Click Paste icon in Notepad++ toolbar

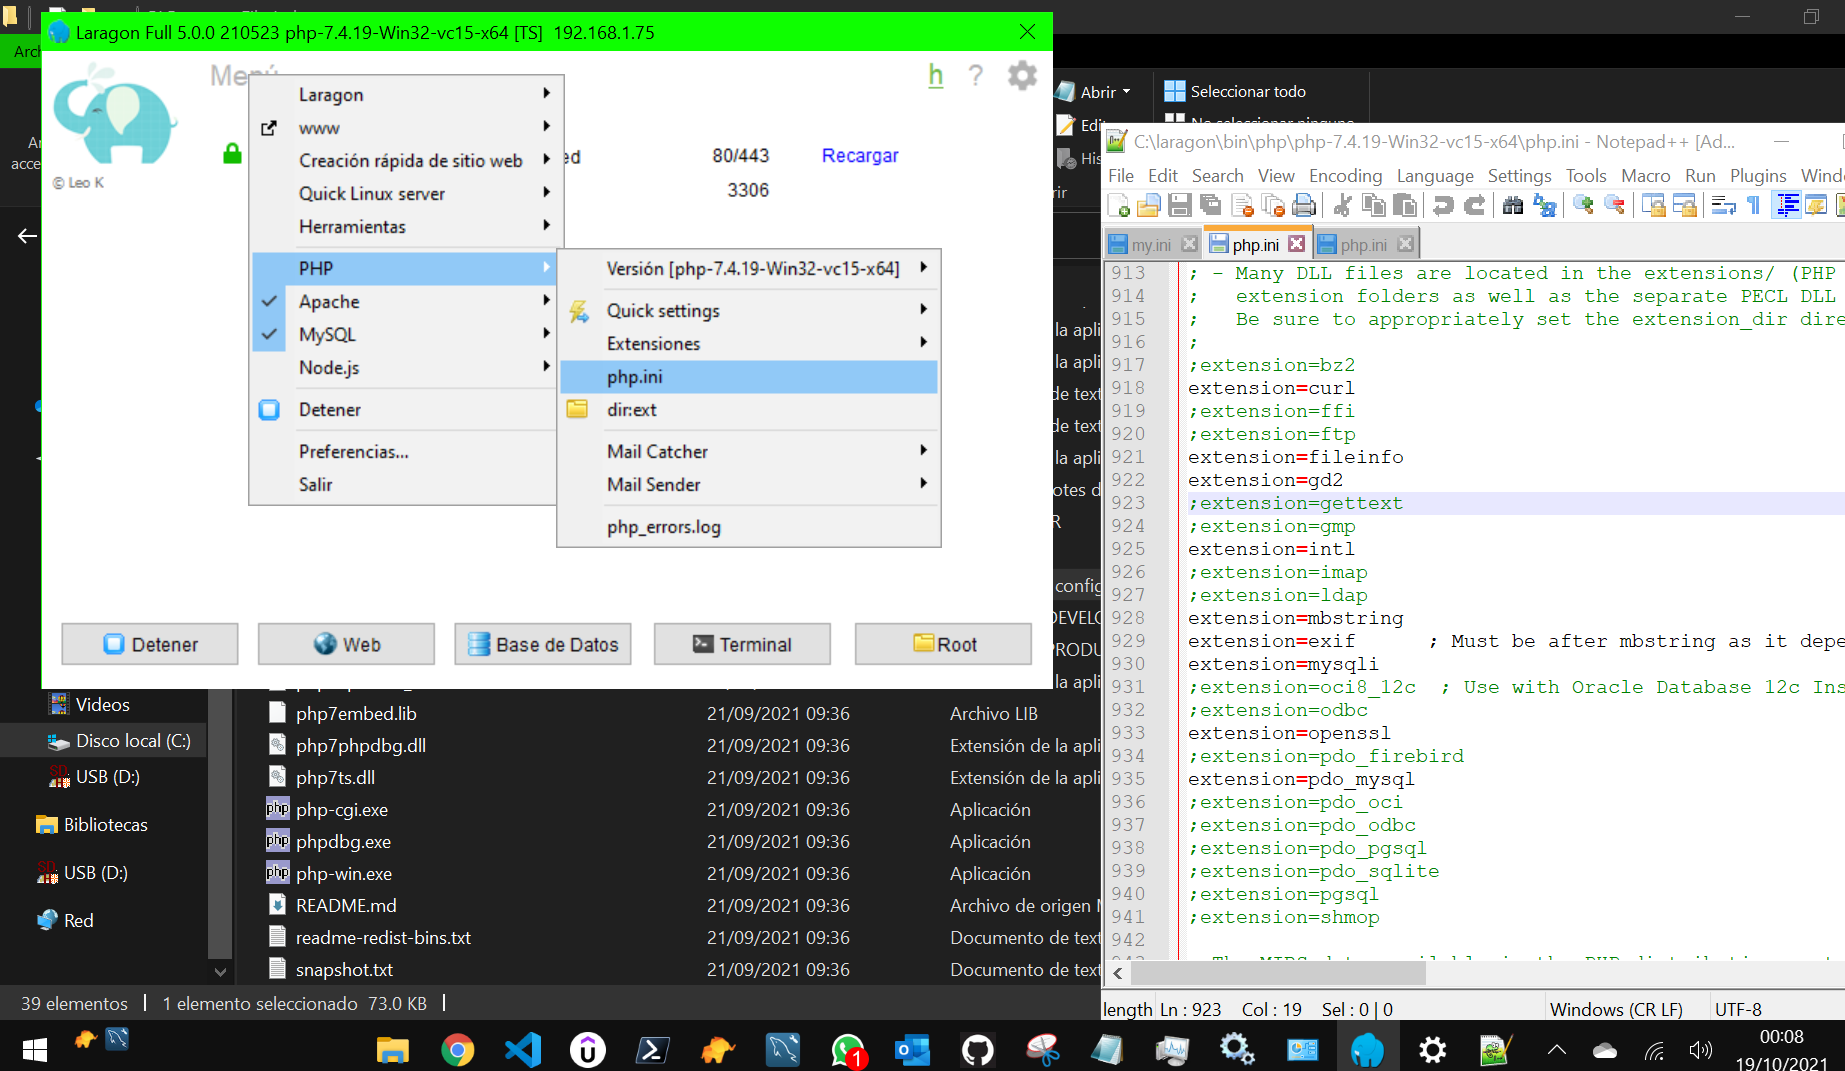tap(1405, 206)
